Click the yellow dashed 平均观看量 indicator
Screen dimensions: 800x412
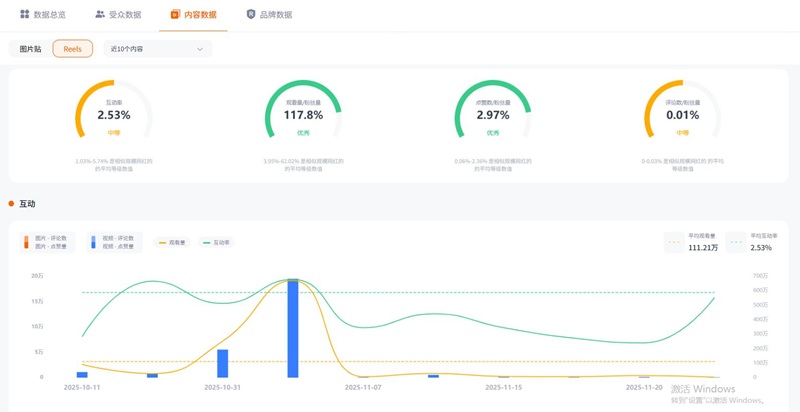click(675, 242)
